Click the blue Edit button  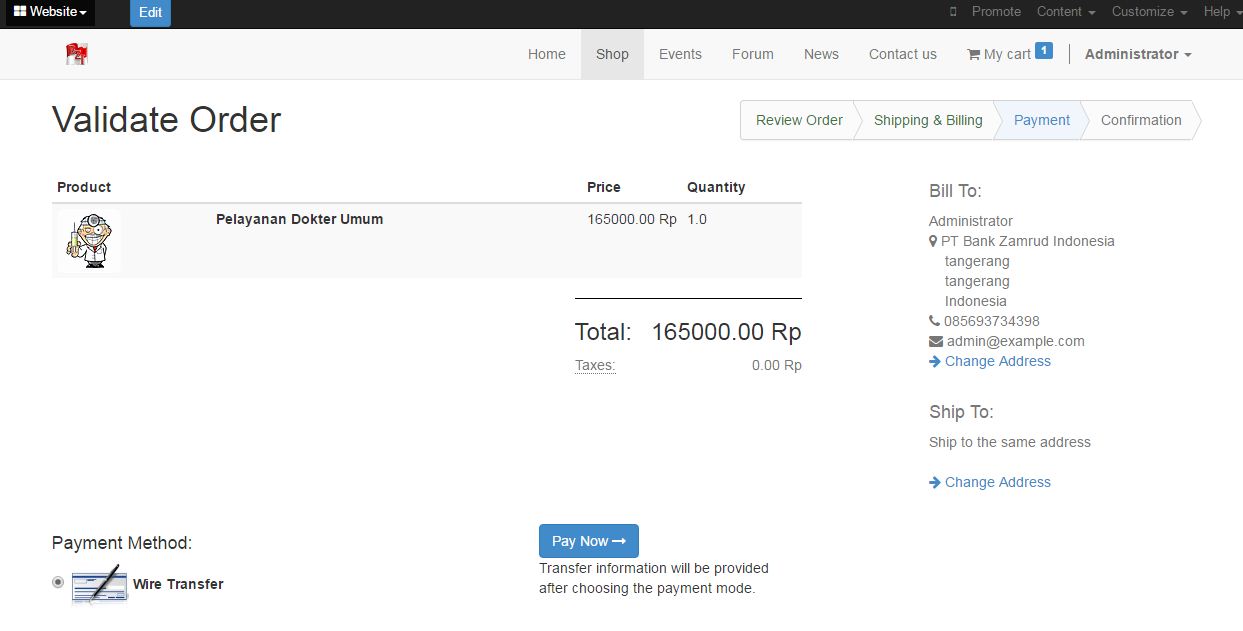(x=150, y=13)
